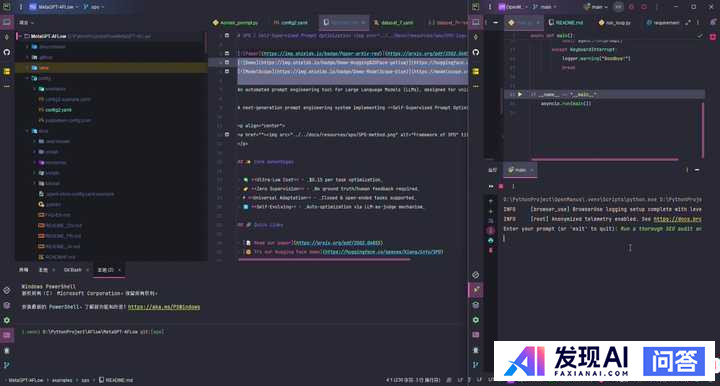Switch to the requirements tab in OpenManus window
720x386 pixels.
pos(663,22)
